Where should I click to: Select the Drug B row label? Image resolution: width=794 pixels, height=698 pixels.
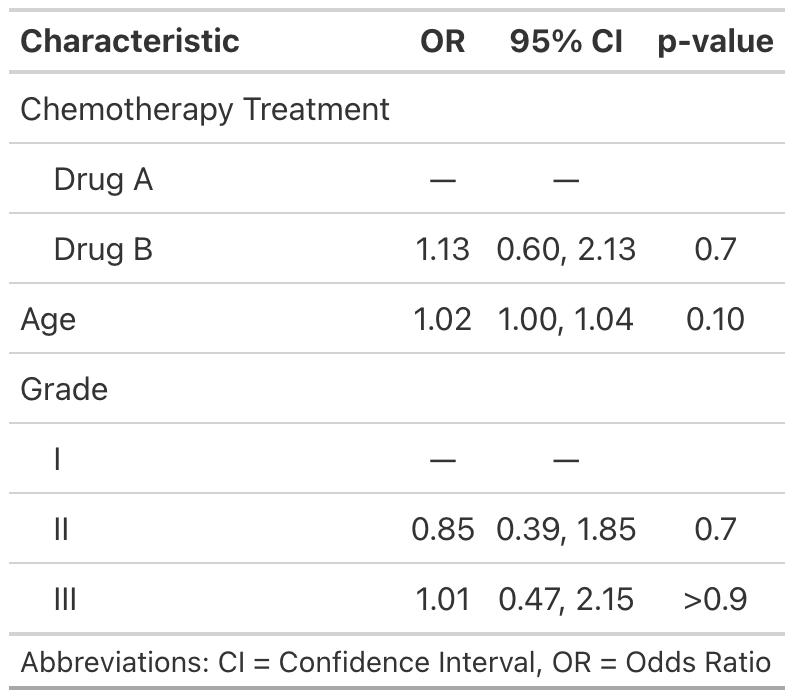coord(103,249)
